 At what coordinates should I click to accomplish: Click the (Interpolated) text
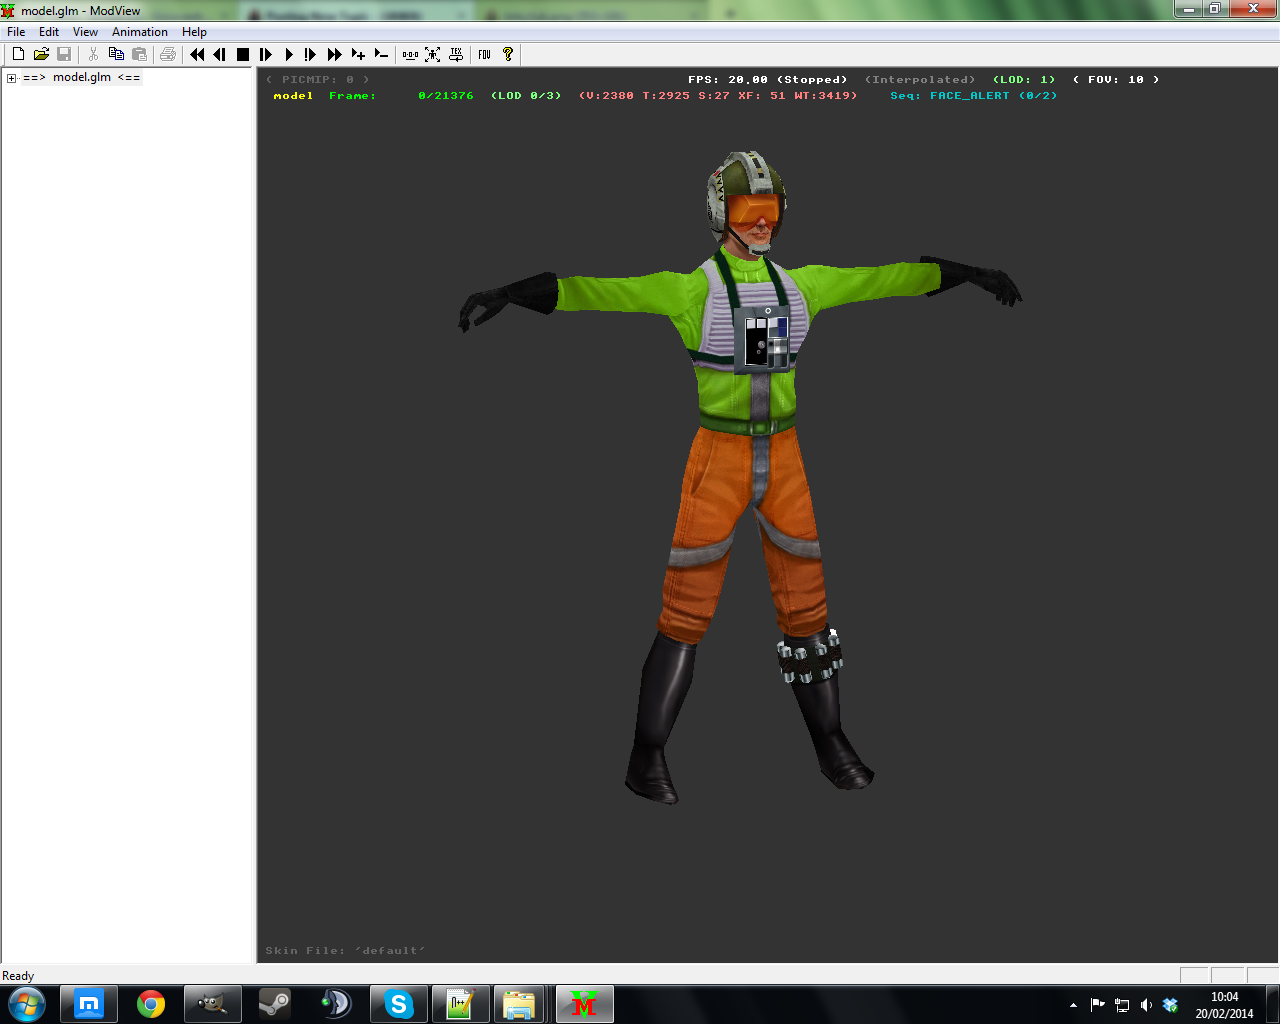(x=920, y=80)
